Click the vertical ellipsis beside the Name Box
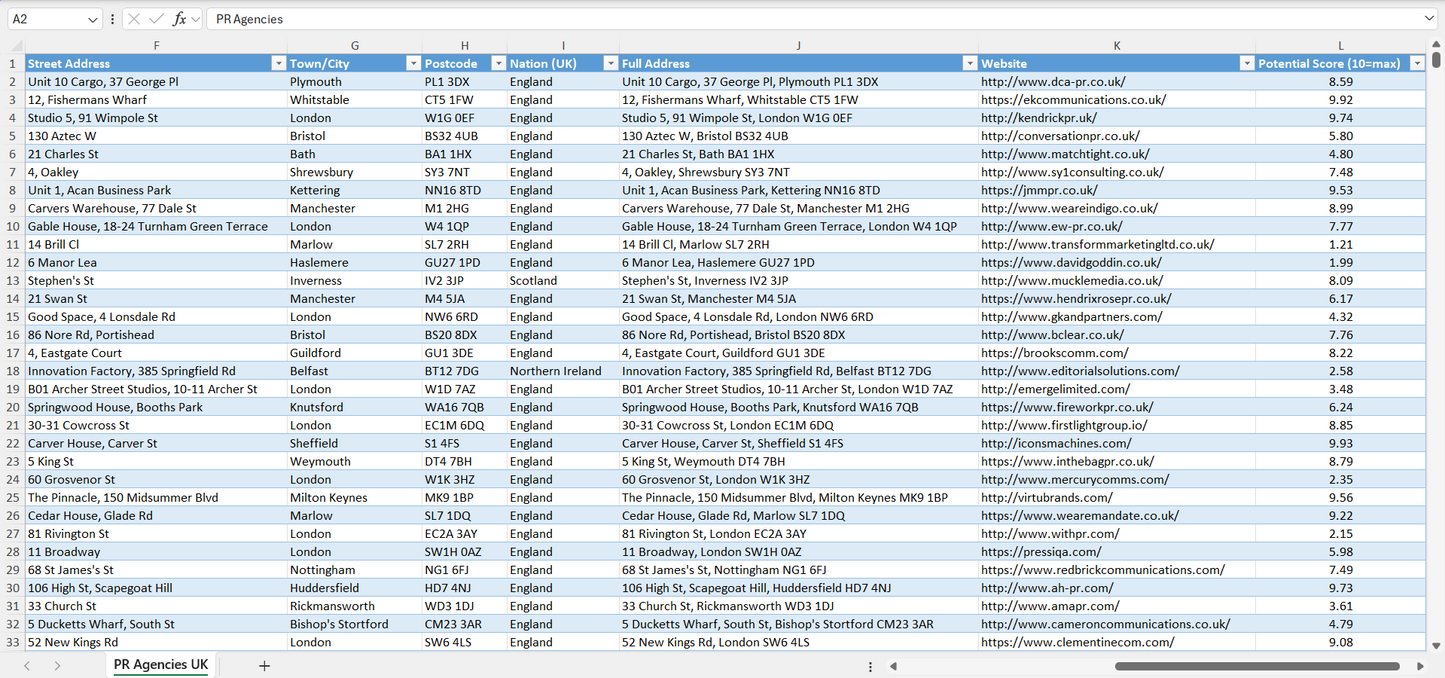 (x=112, y=18)
